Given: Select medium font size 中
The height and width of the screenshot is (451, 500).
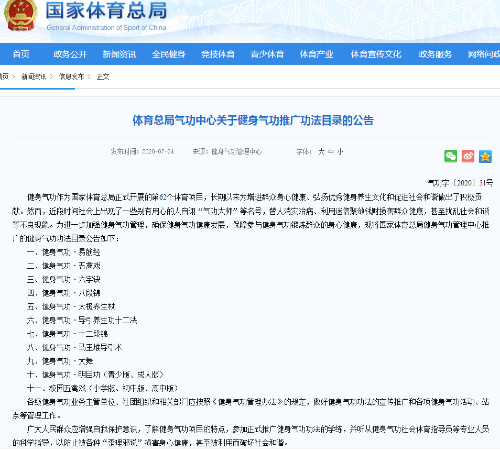Looking at the screenshot, I should pyautogui.click(x=331, y=152).
